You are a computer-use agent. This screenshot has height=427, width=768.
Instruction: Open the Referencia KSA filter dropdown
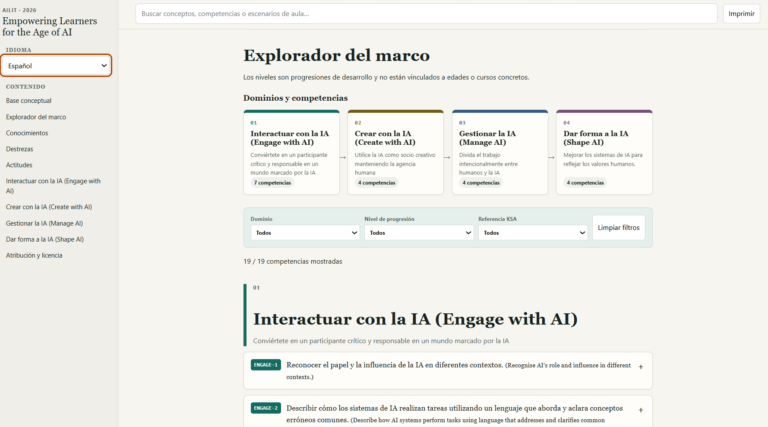[x=533, y=233]
